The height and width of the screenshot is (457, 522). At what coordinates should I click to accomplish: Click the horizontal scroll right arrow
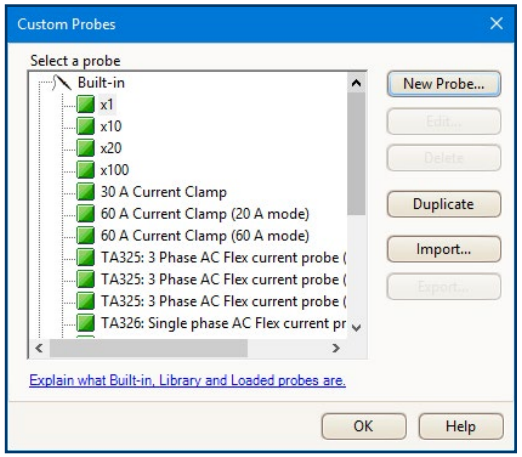[x=336, y=348]
